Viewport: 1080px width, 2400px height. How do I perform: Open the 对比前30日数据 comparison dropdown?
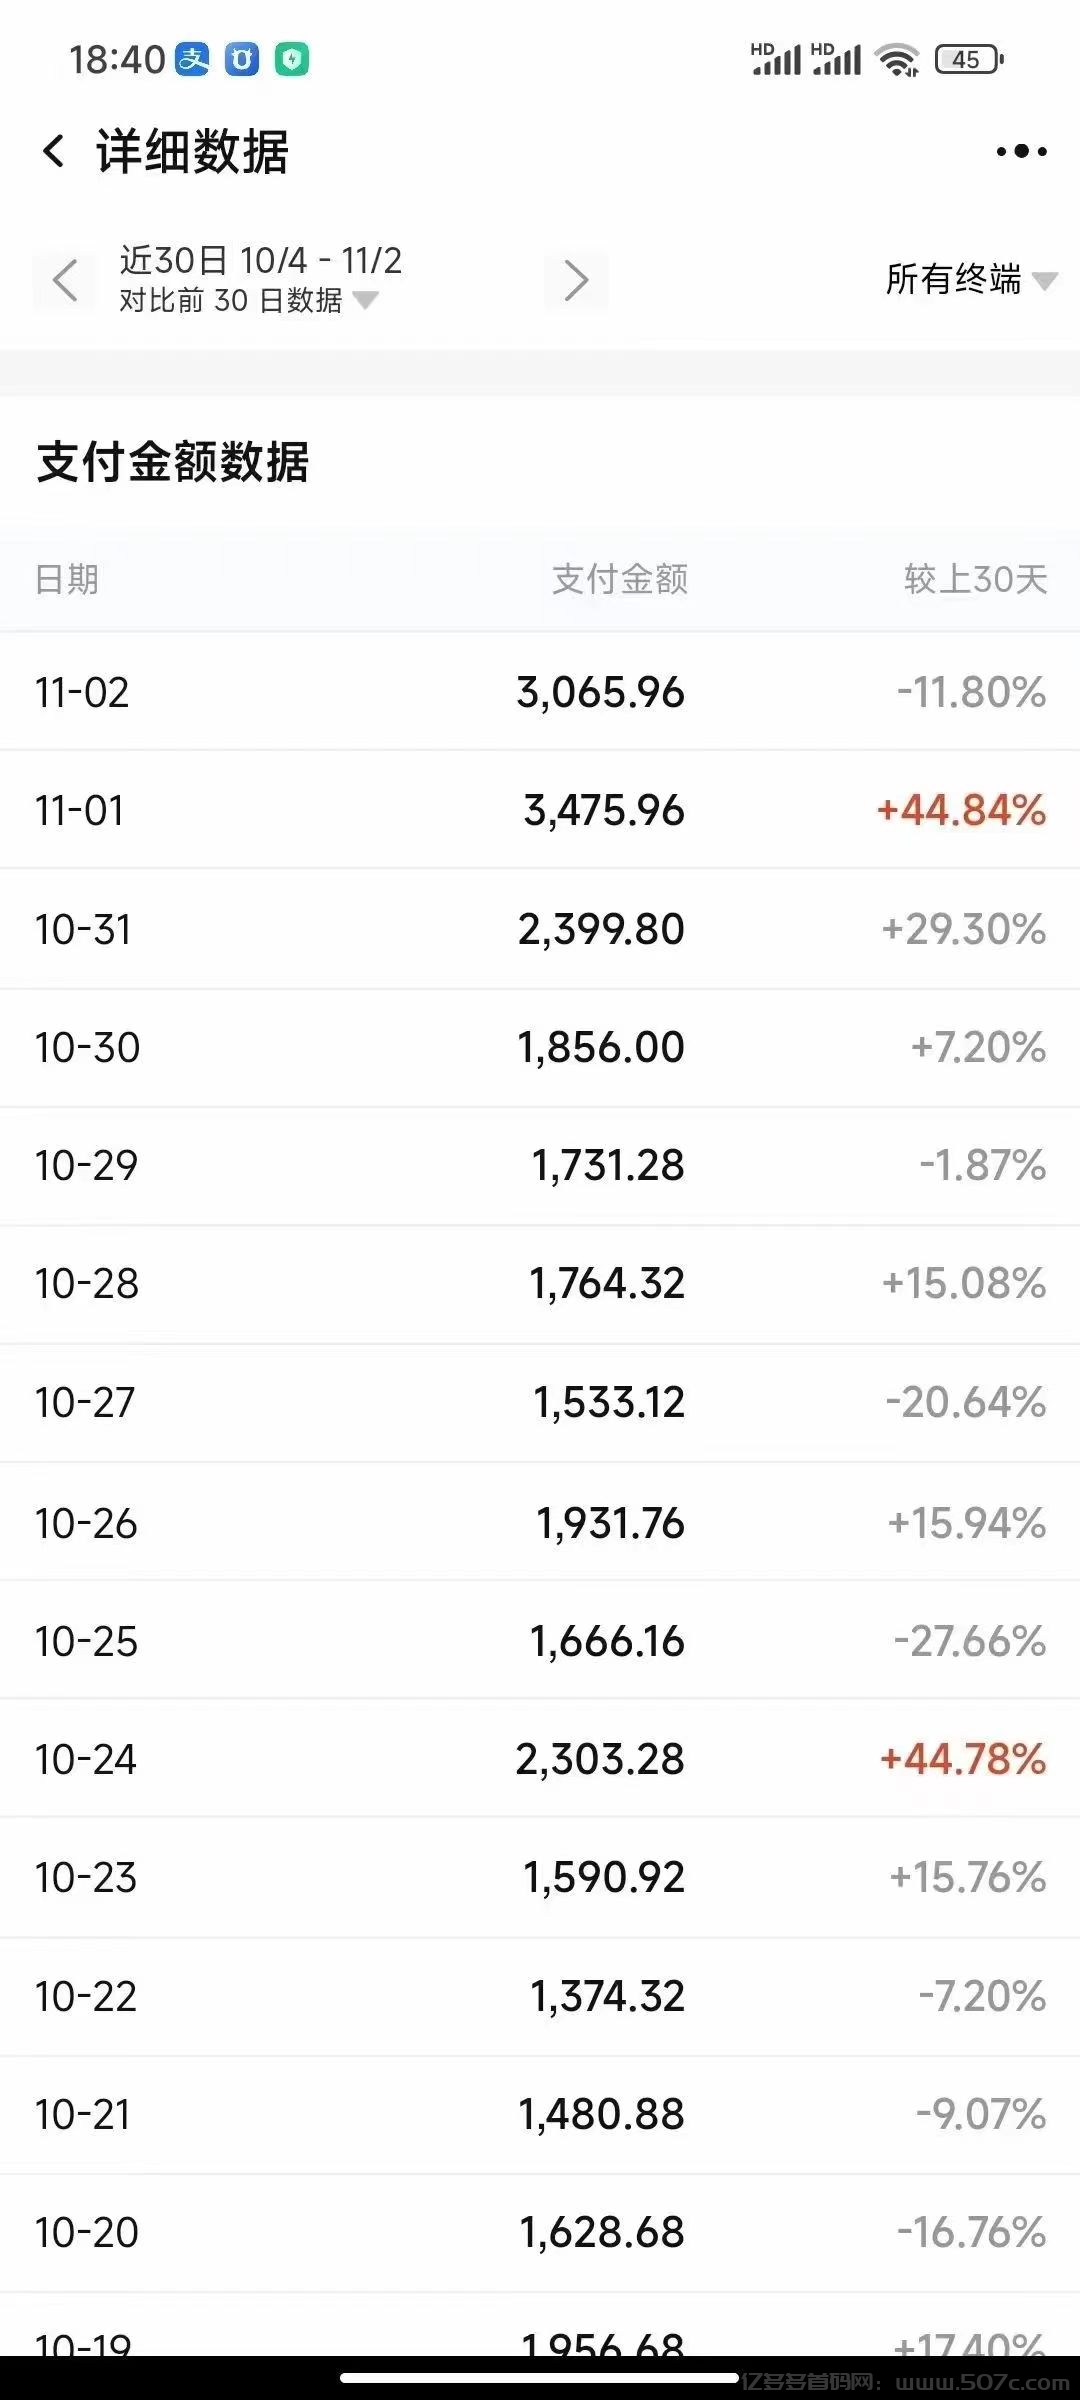click(x=248, y=301)
